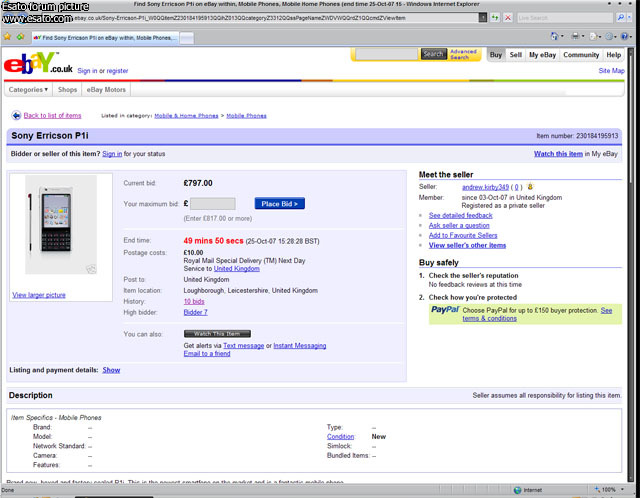
Task: Click the Text message alerts link
Action: pos(243,346)
